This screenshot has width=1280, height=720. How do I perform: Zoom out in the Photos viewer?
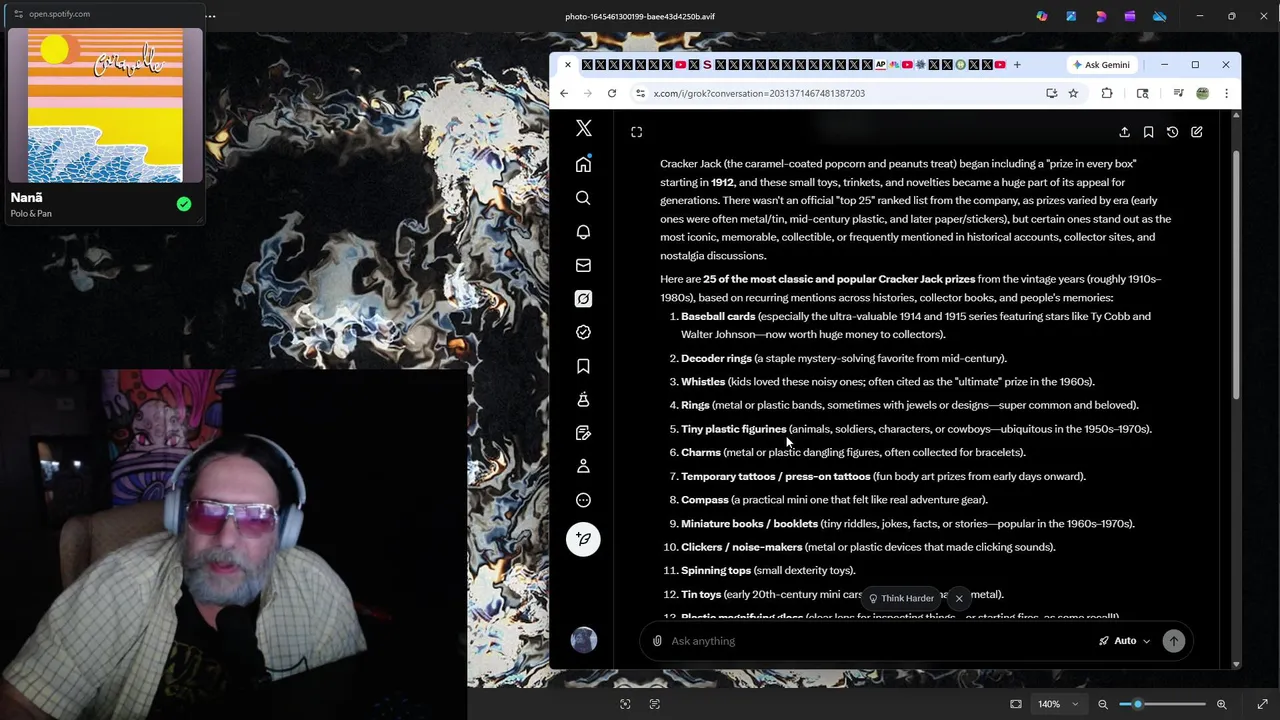pos(1103,704)
